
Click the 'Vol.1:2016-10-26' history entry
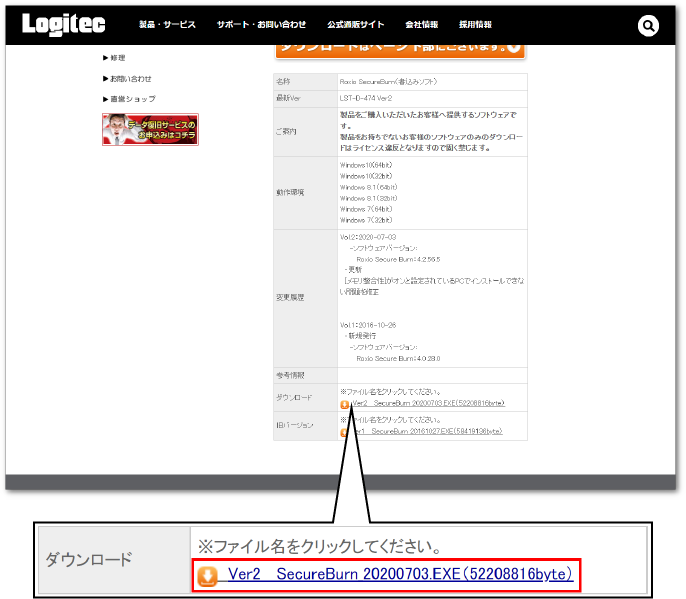point(368,325)
